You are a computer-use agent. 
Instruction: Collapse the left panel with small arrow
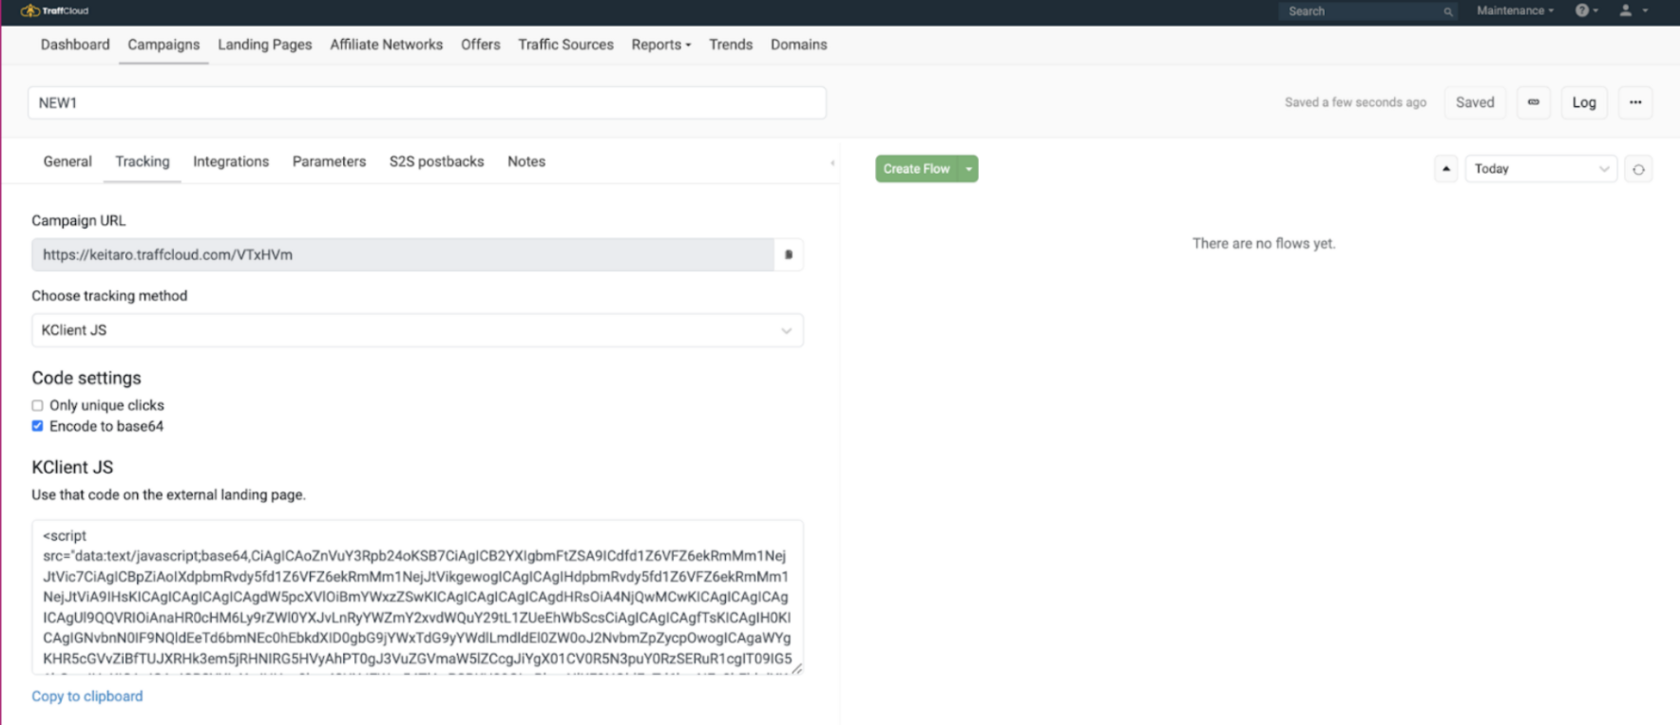832,162
